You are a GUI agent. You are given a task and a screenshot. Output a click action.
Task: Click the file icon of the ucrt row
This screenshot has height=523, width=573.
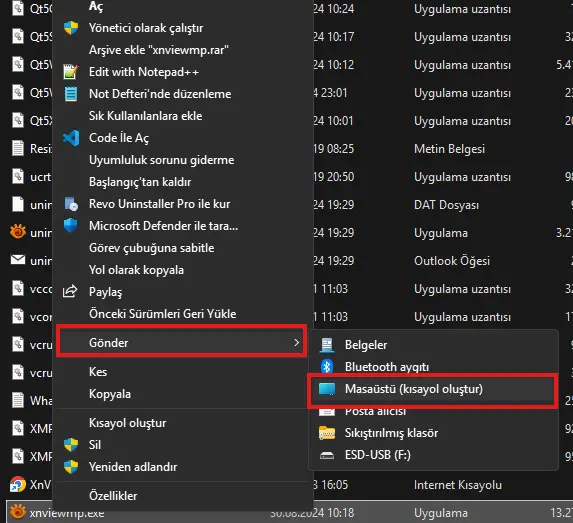18,176
